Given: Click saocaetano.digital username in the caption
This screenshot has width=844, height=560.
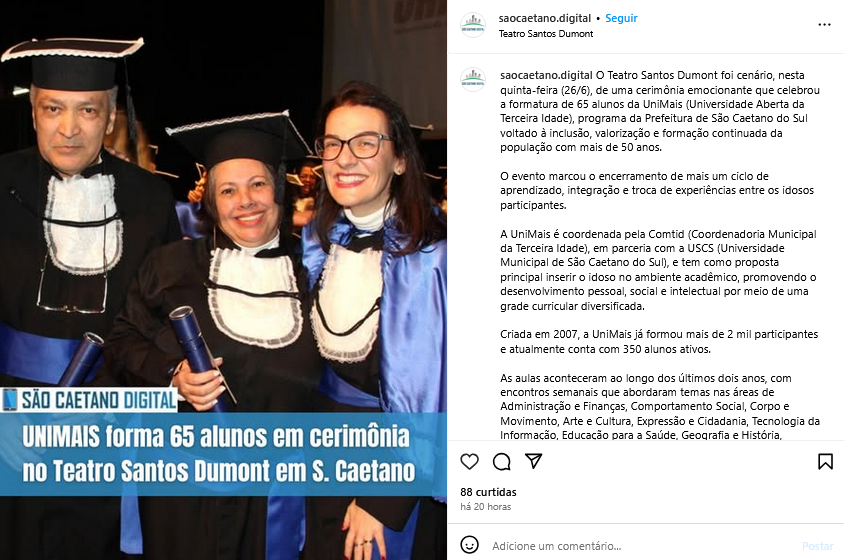Looking at the screenshot, I should [x=546, y=75].
